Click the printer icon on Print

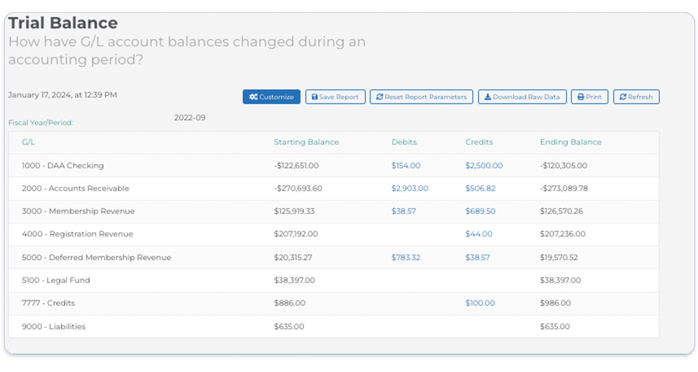tap(580, 97)
